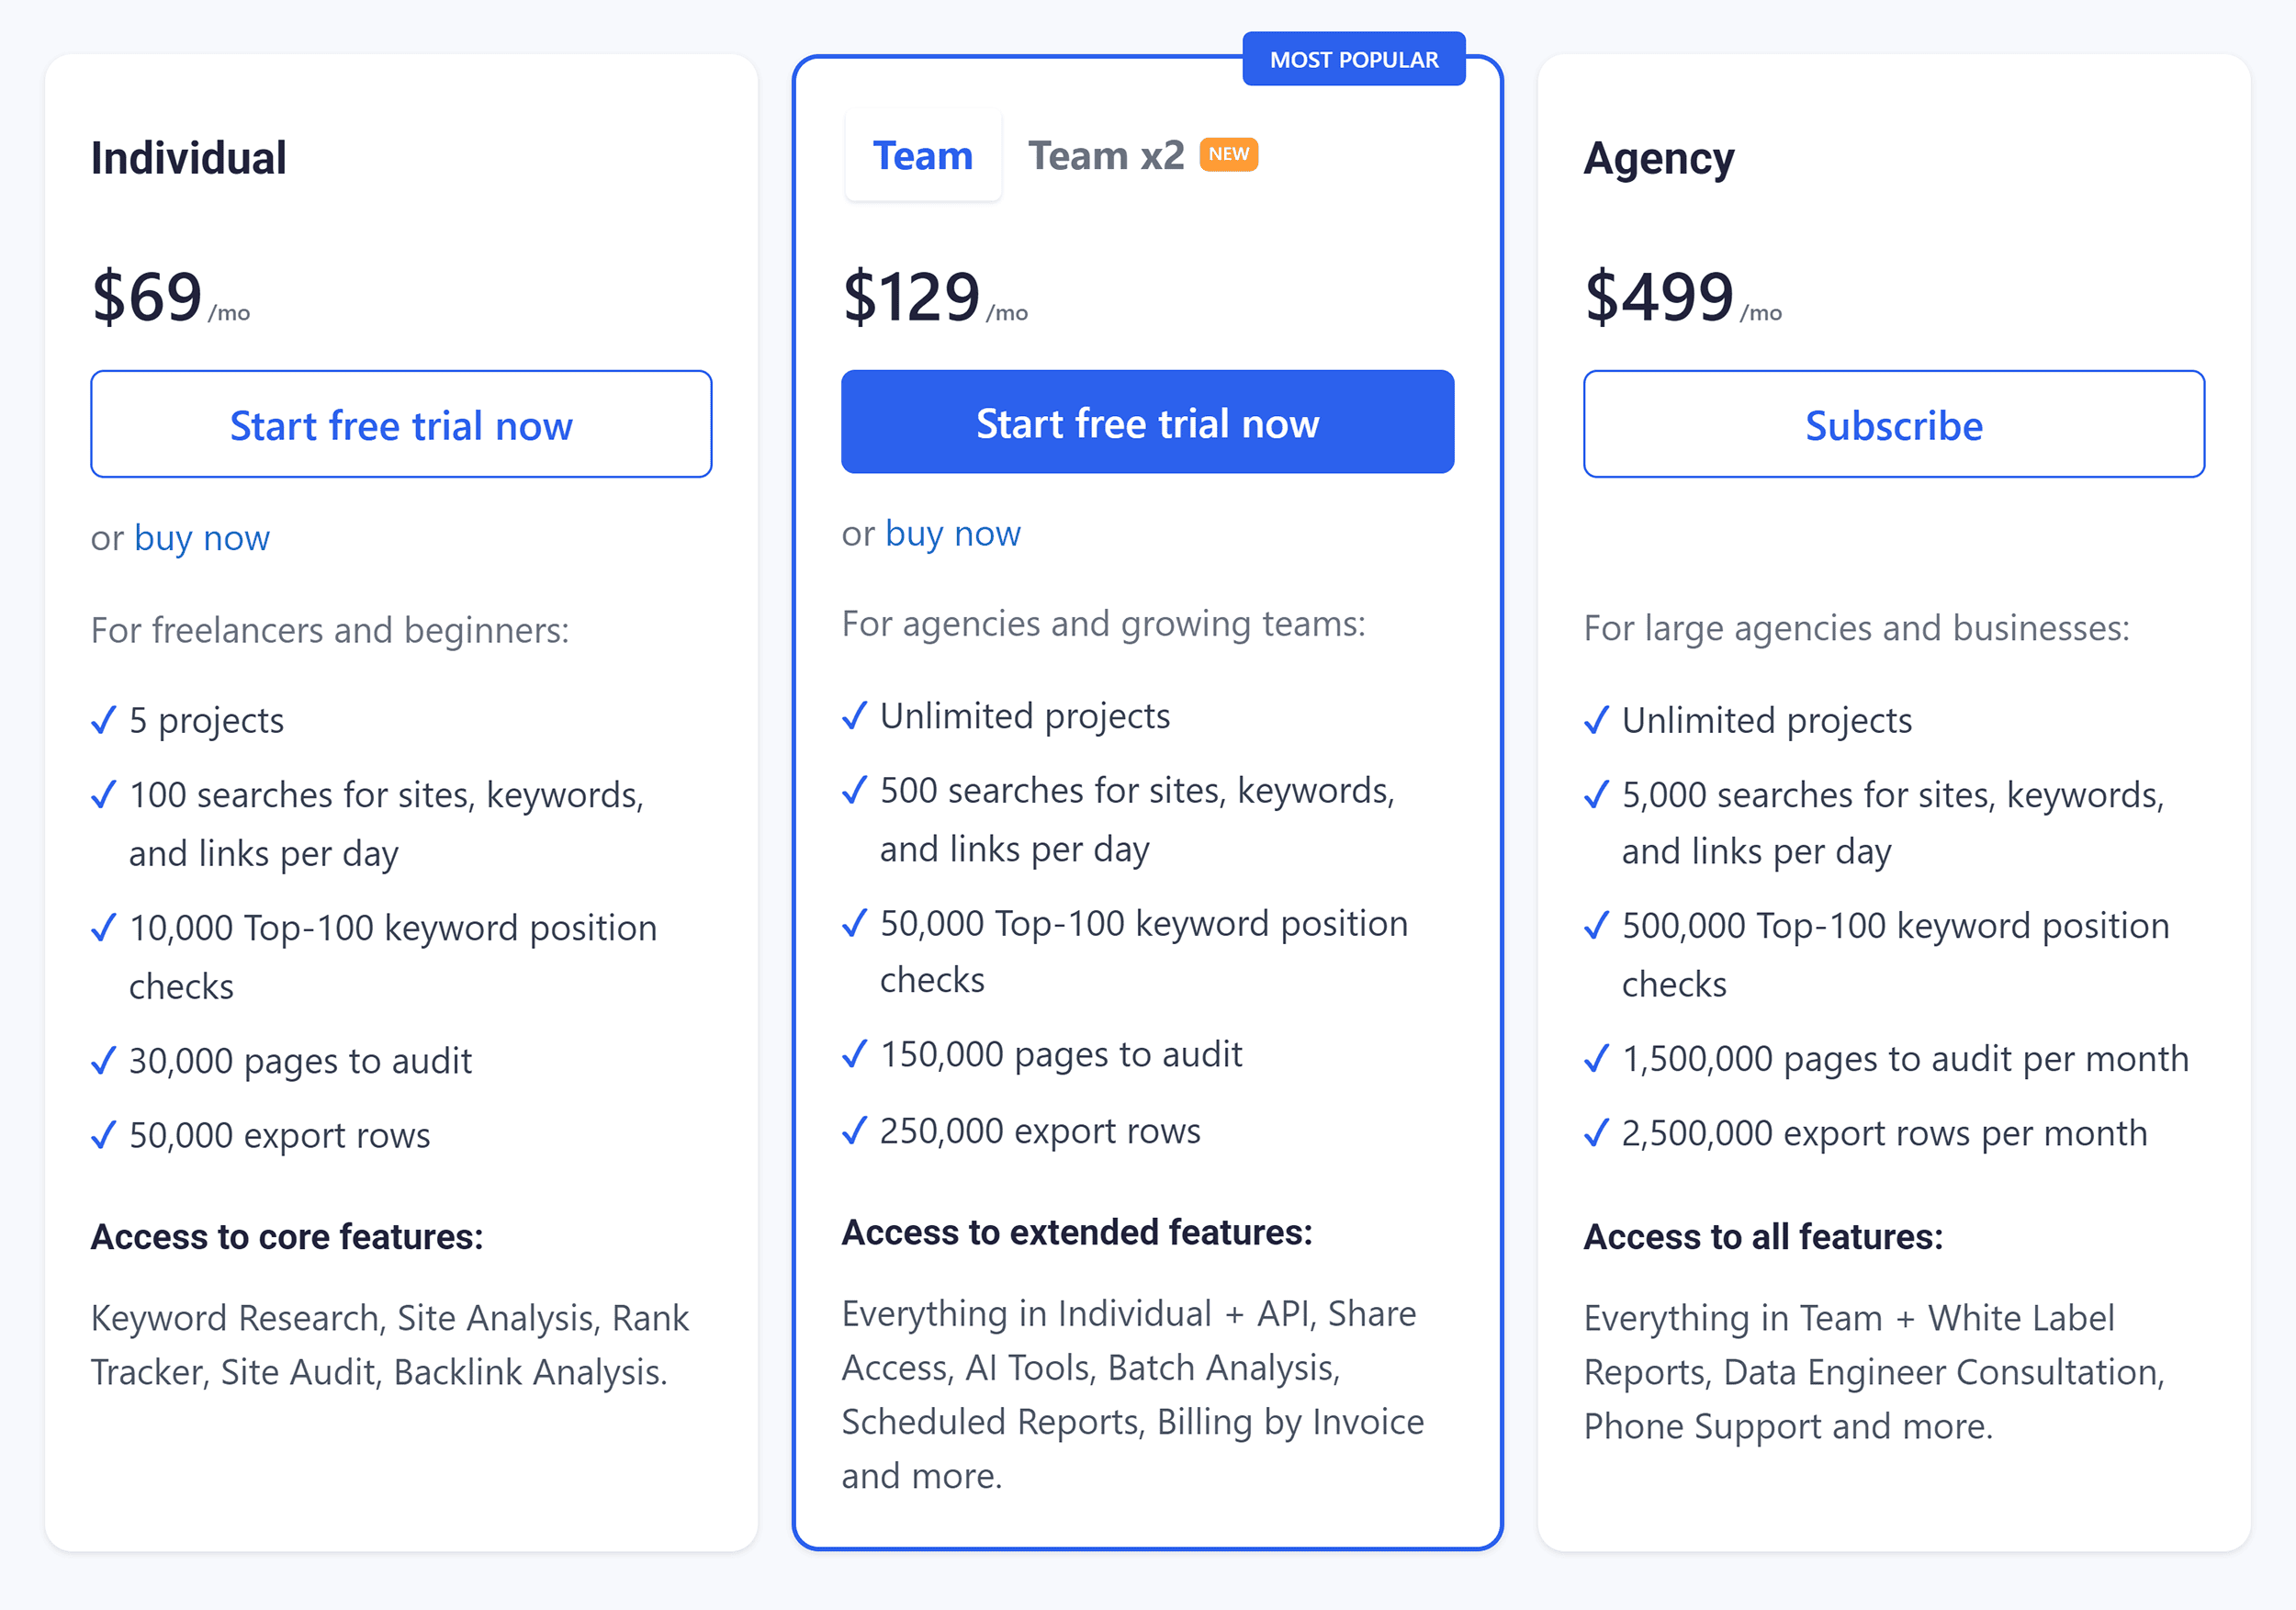Start free trial for the Individual plan

pyautogui.click(x=401, y=424)
